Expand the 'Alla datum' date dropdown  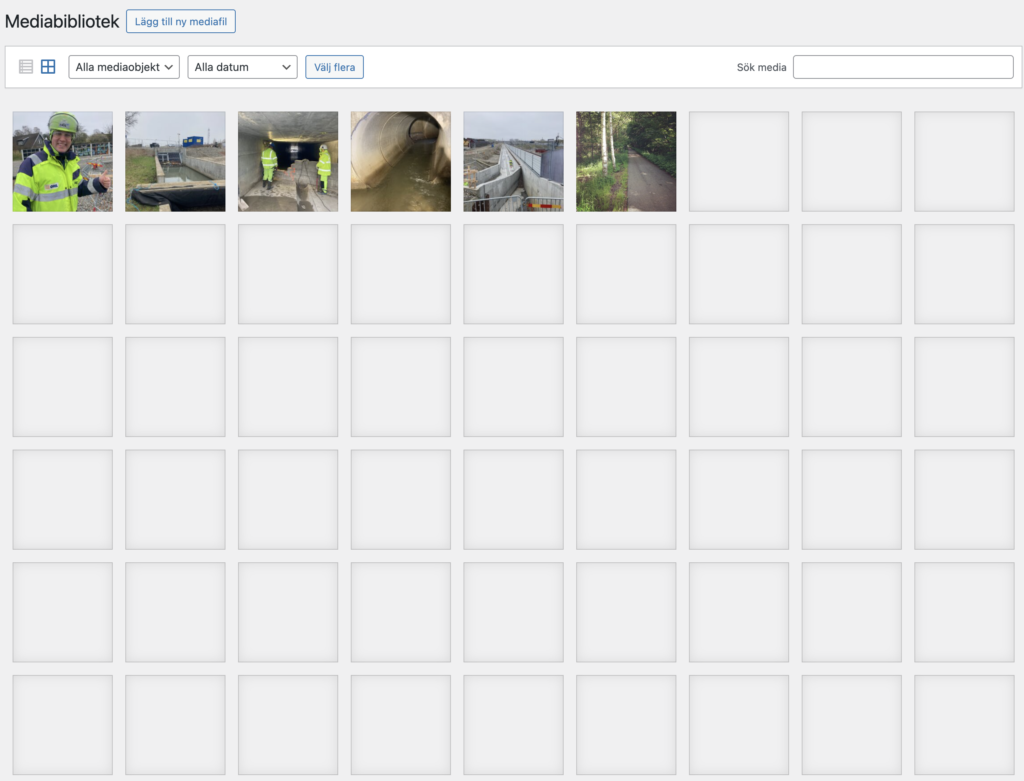pyautogui.click(x=242, y=67)
